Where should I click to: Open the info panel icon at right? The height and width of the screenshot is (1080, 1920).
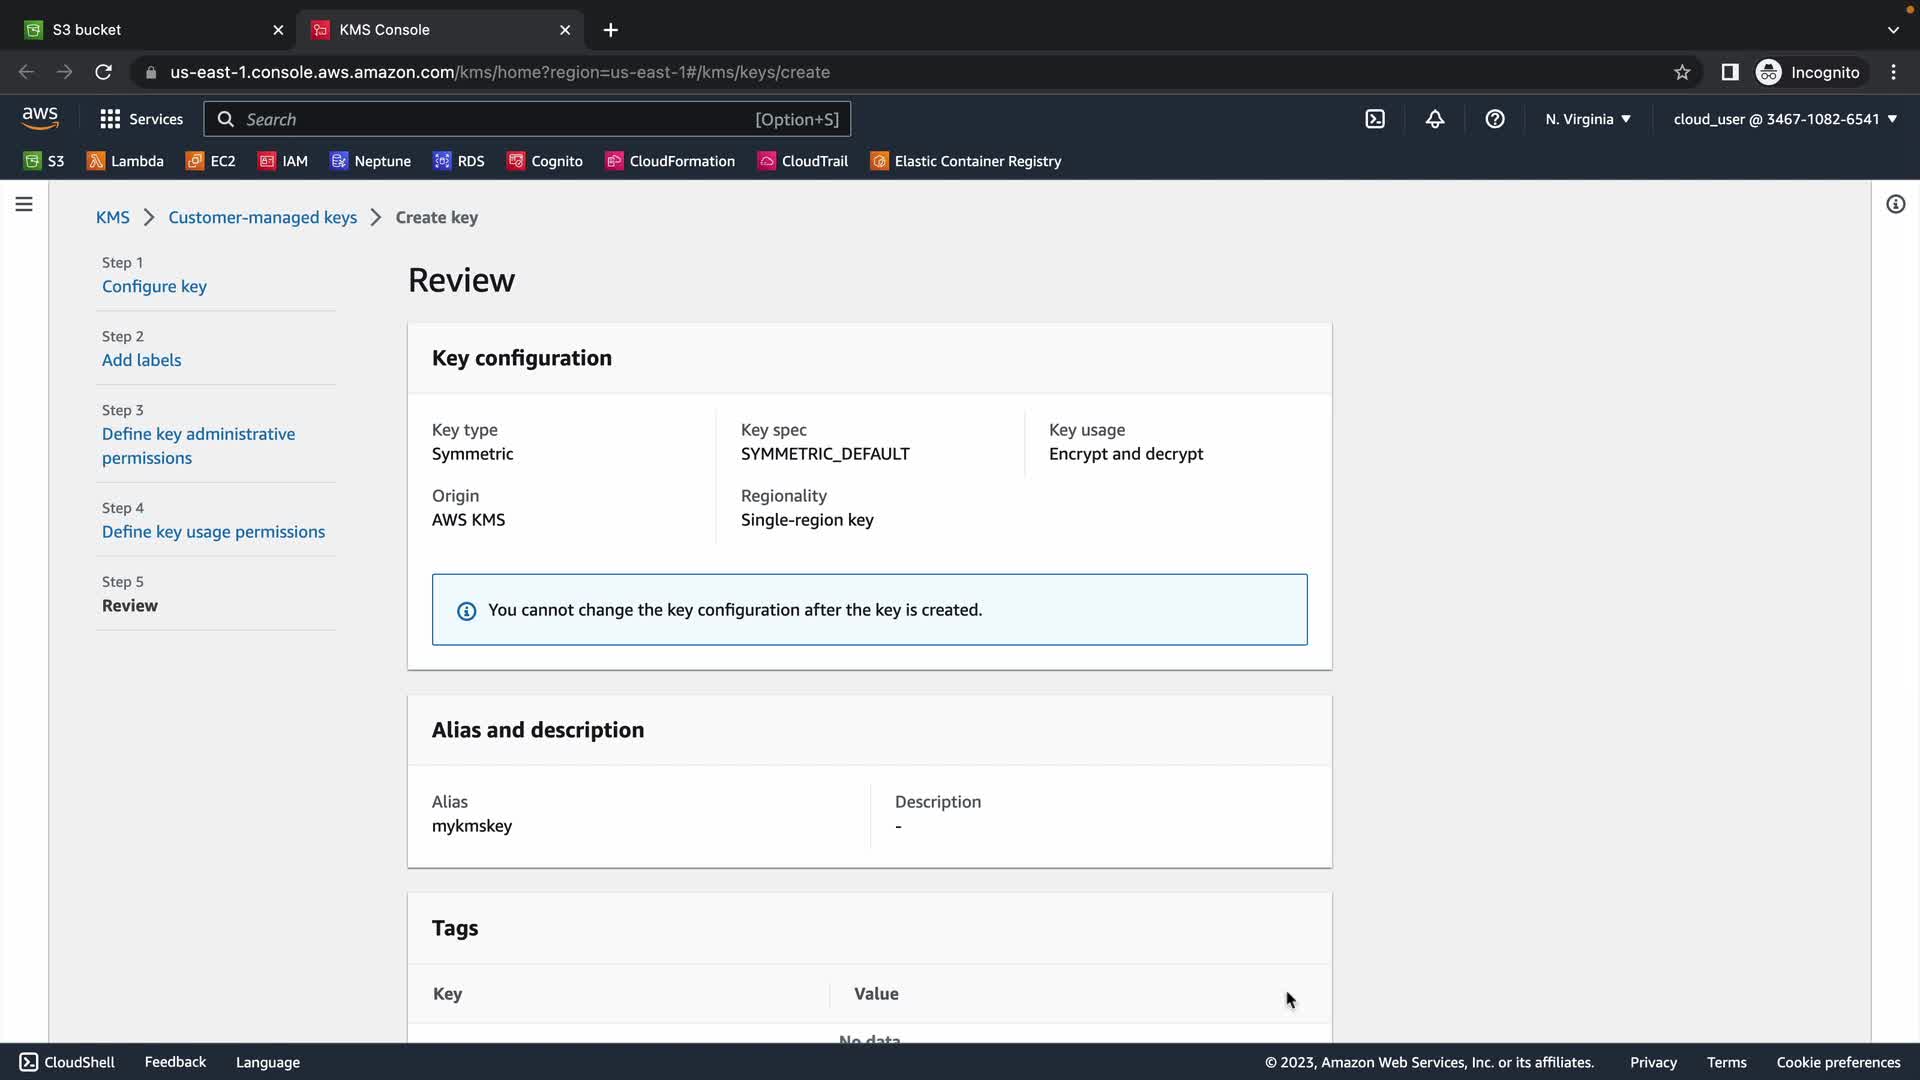[x=1895, y=204]
